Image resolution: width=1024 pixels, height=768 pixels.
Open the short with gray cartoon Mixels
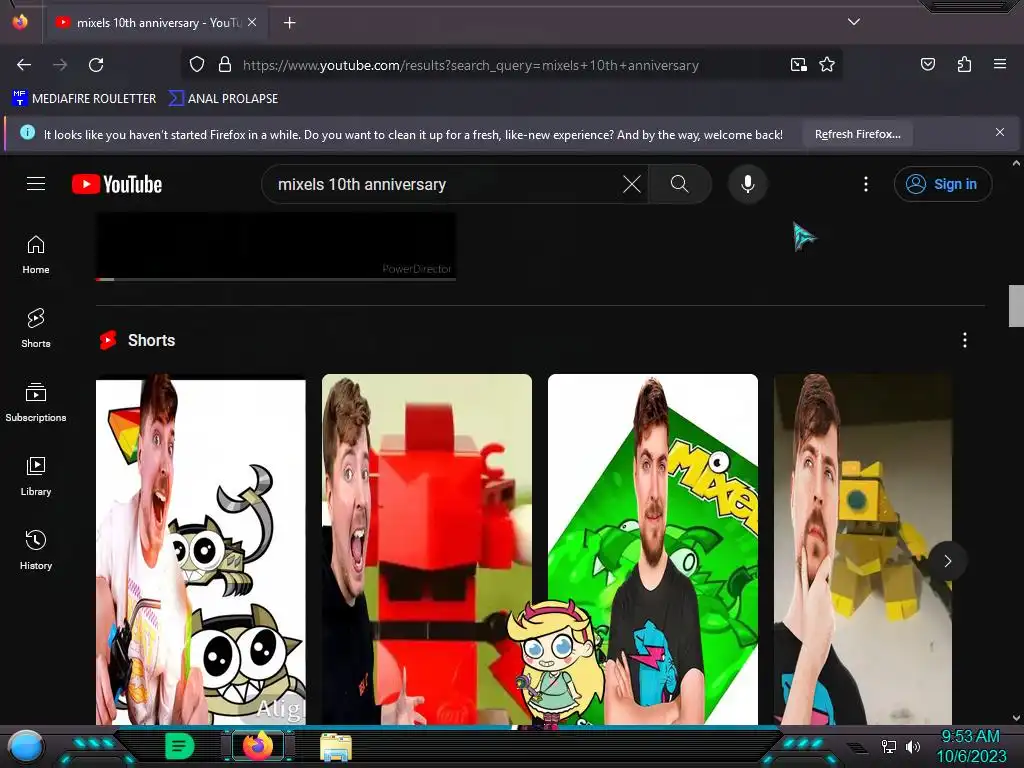coord(200,550)
